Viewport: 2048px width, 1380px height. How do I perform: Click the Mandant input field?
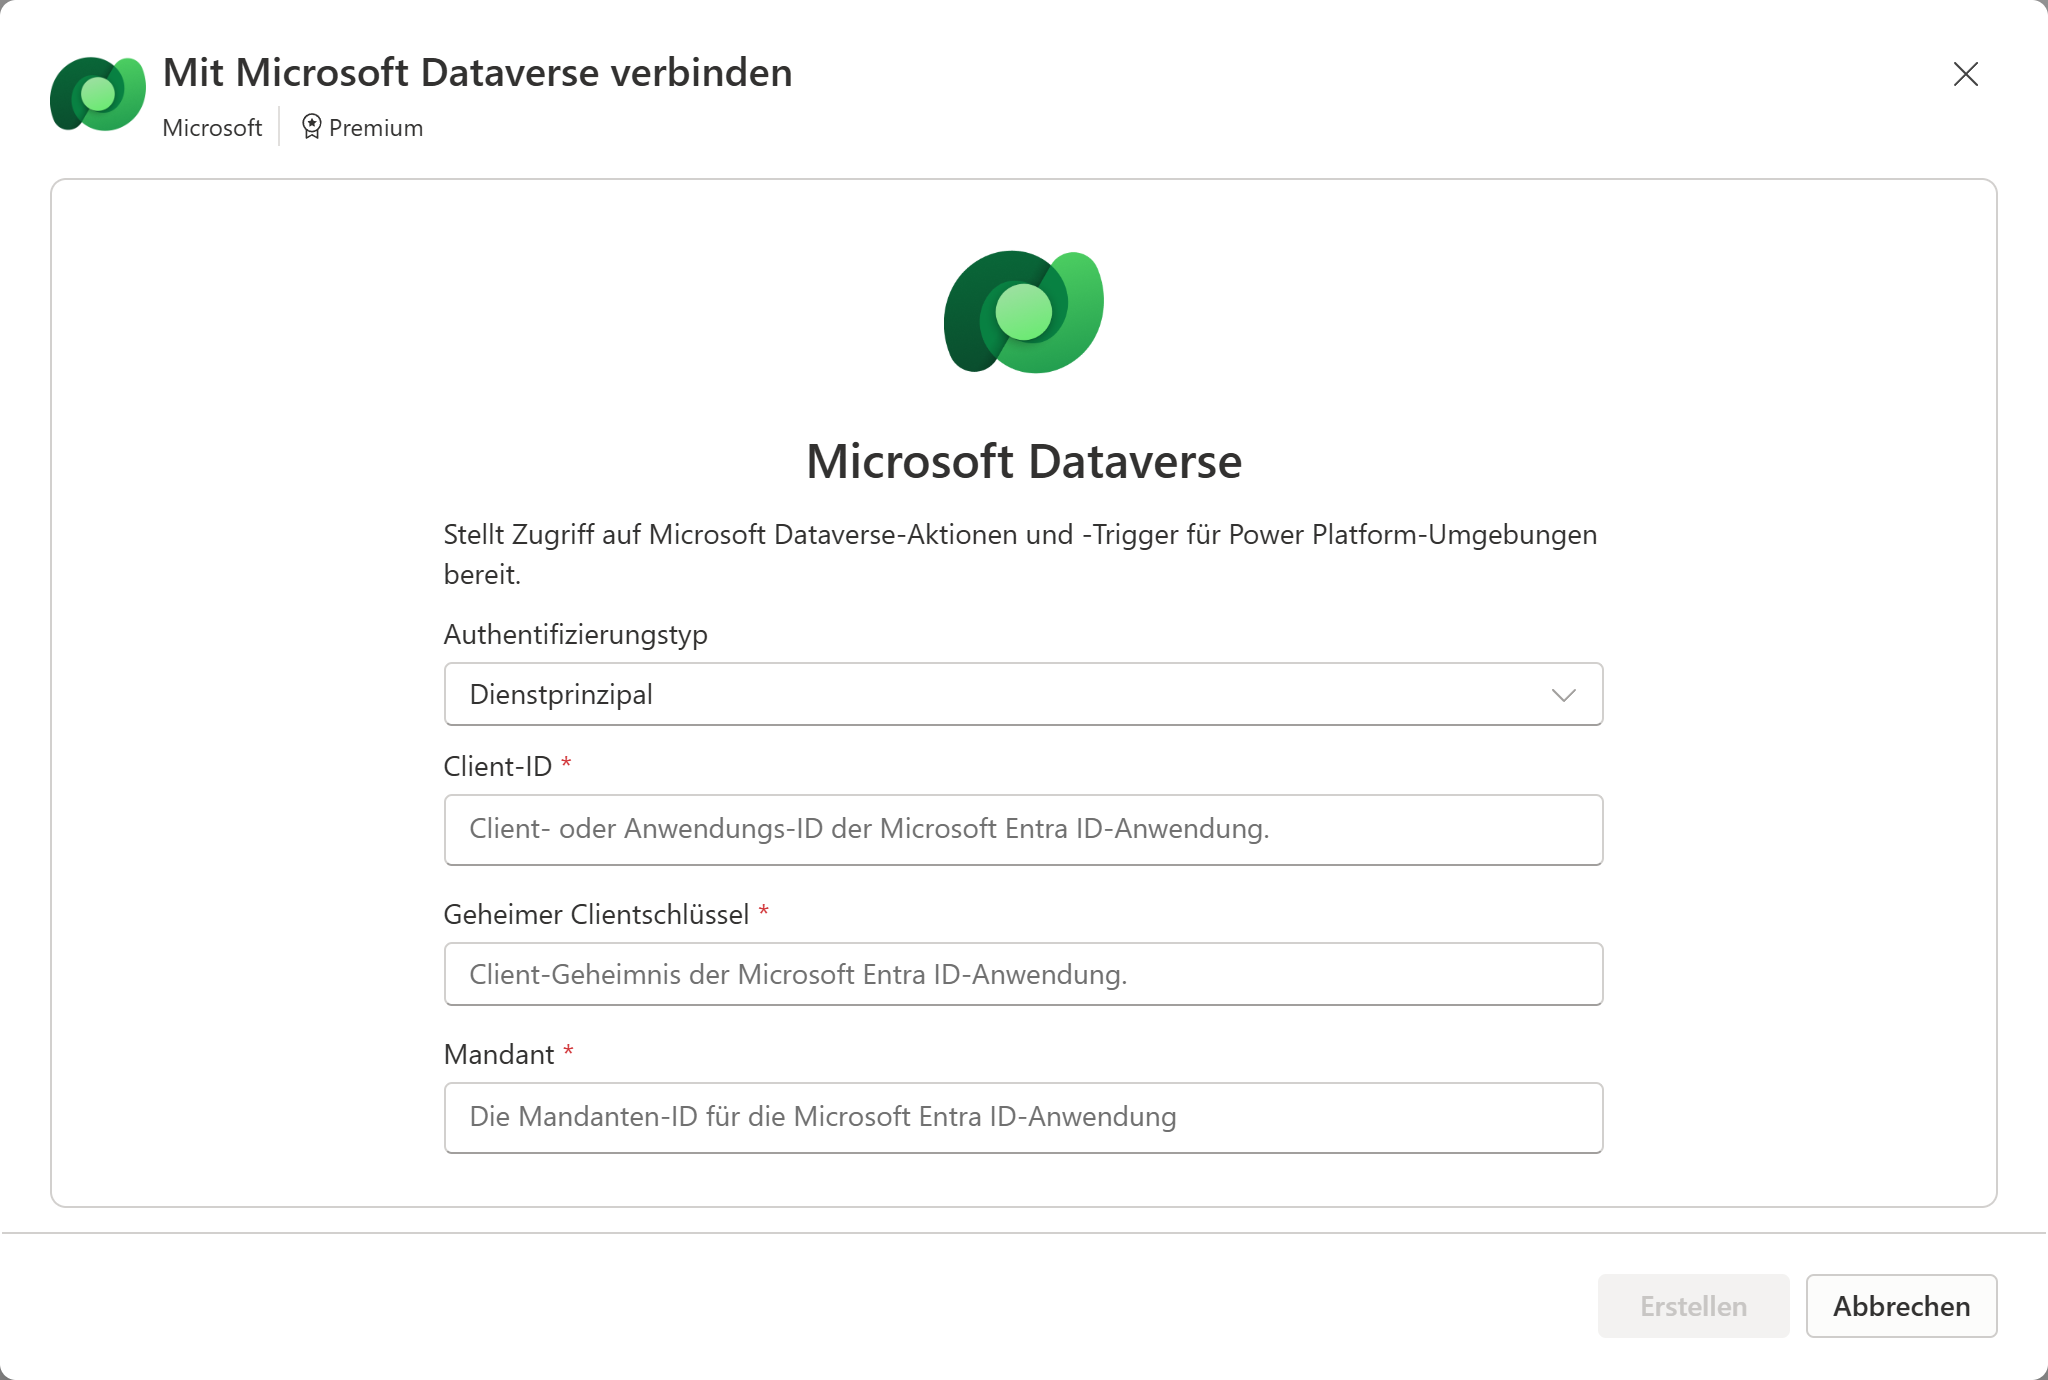1023,1117
